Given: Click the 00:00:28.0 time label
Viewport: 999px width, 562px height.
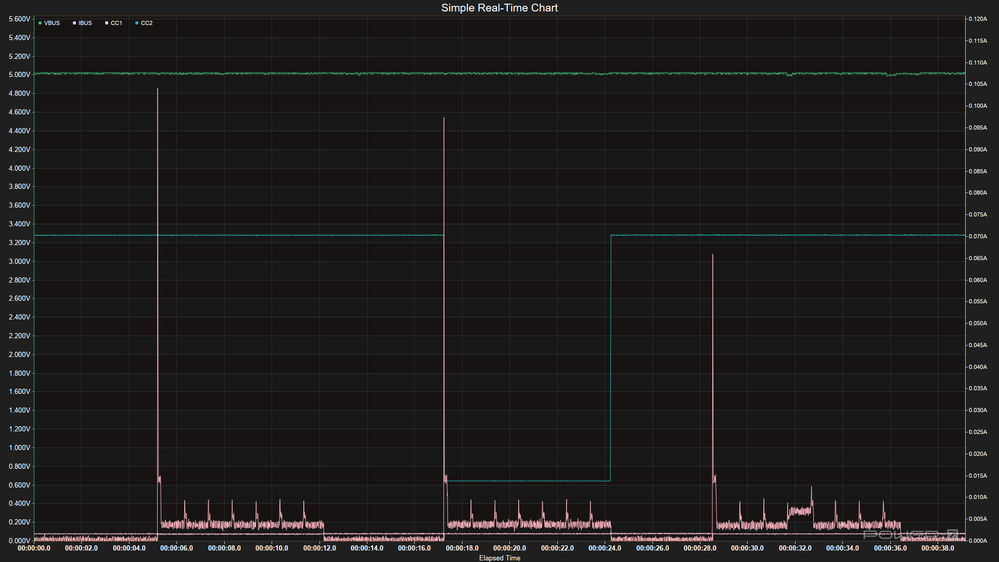Looking at the screenshot, I should 700,548.
